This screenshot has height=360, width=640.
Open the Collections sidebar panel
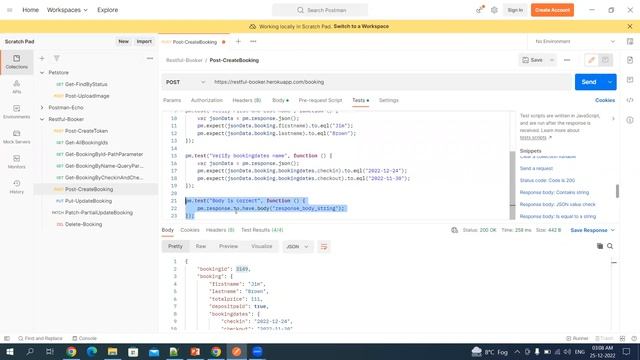[16, 62]
